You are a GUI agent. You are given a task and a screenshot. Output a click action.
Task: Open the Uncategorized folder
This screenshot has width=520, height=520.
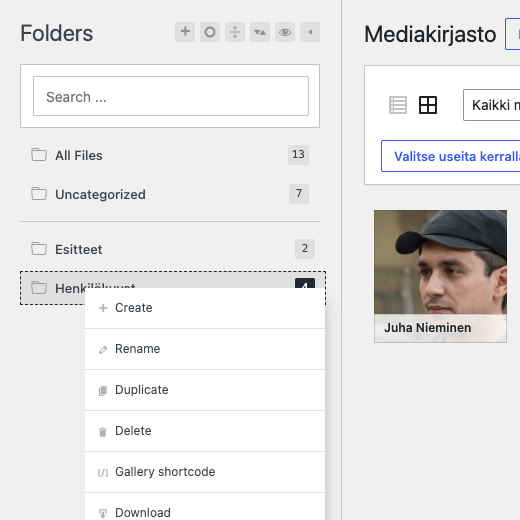coord(170,194)
